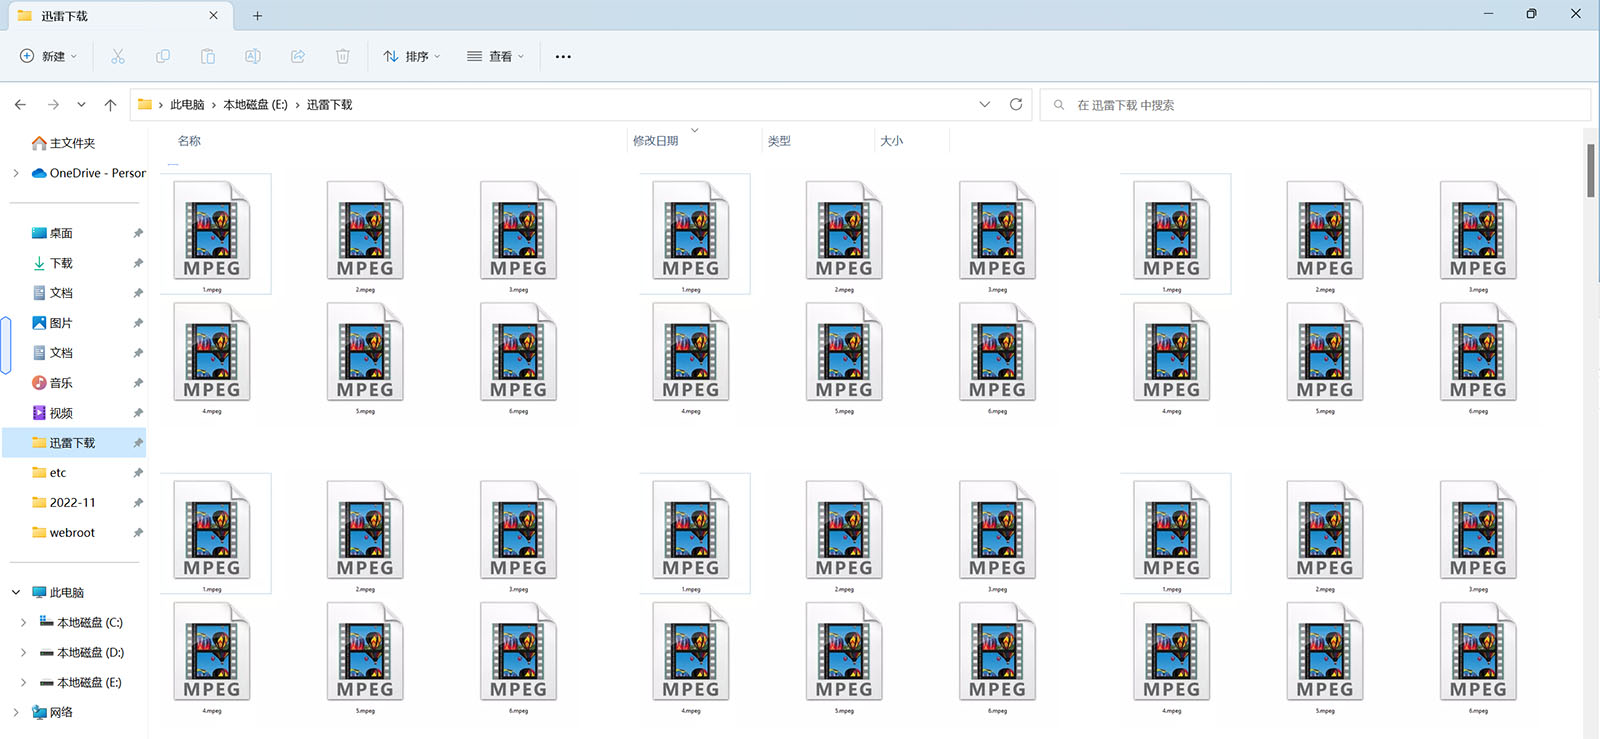
Task: Select the 迅雷下载 window tab
Action: 118,16
